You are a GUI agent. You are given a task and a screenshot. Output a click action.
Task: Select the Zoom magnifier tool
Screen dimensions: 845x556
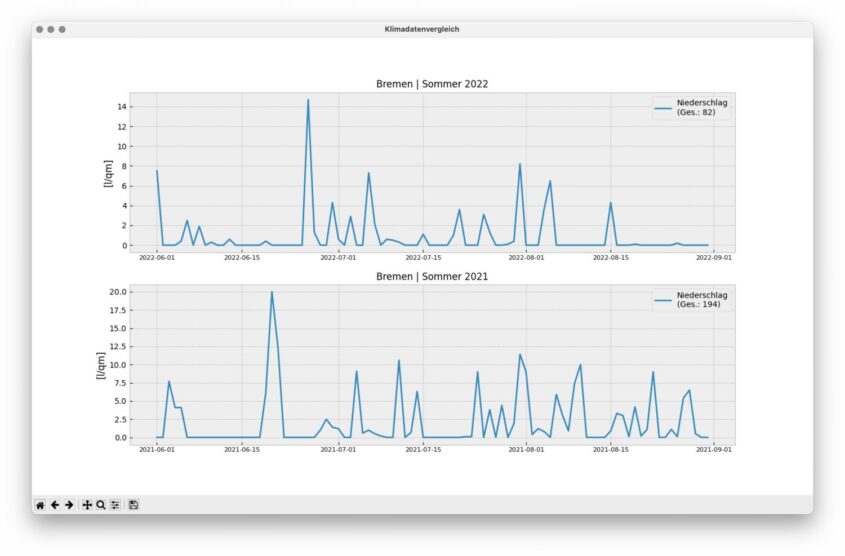(101, 505)
